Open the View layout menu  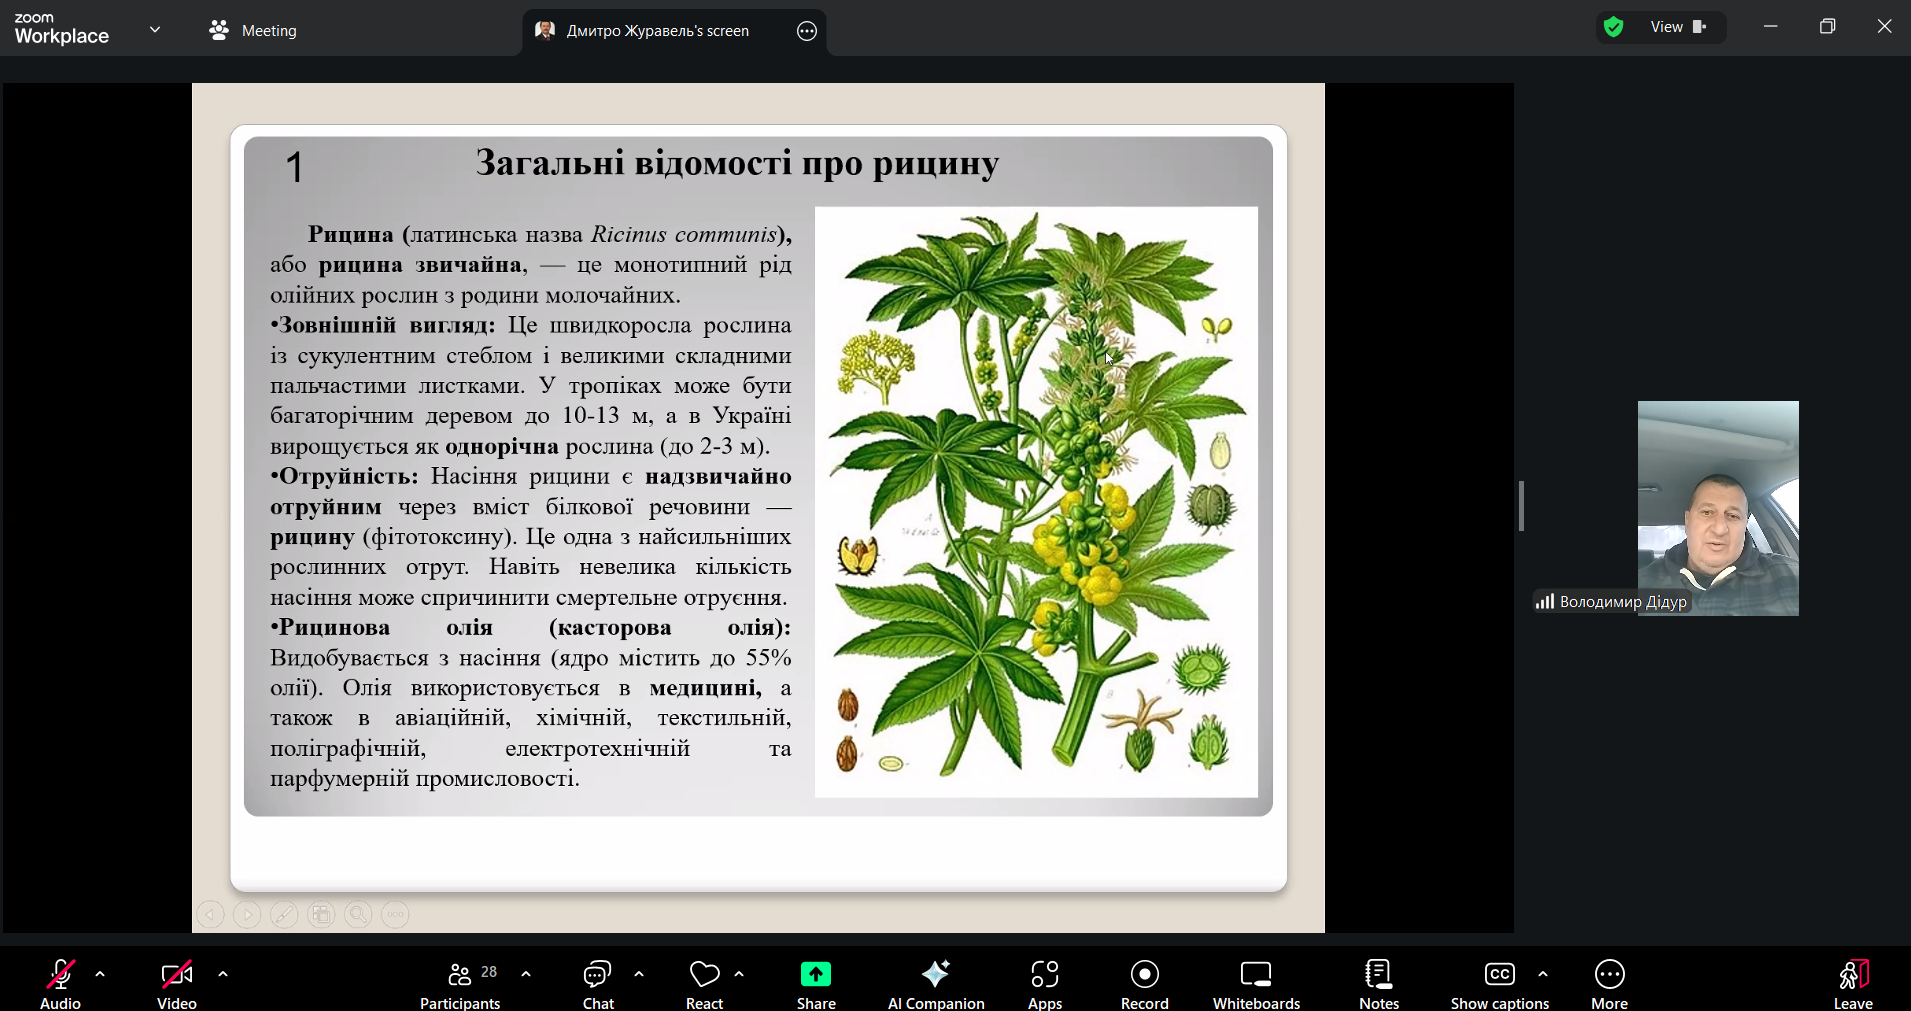coord(1679,27)
